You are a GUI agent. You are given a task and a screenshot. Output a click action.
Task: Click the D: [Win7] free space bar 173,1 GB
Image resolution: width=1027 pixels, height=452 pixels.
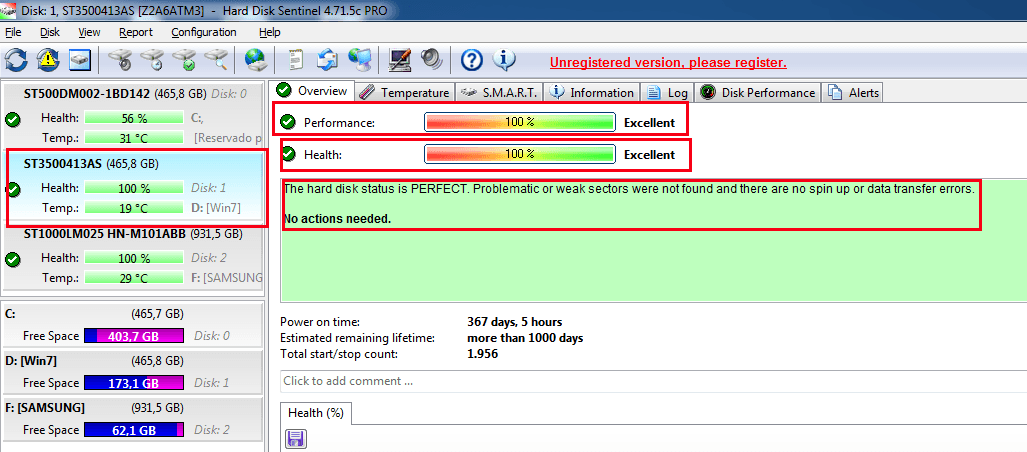(x=134, y=383)
